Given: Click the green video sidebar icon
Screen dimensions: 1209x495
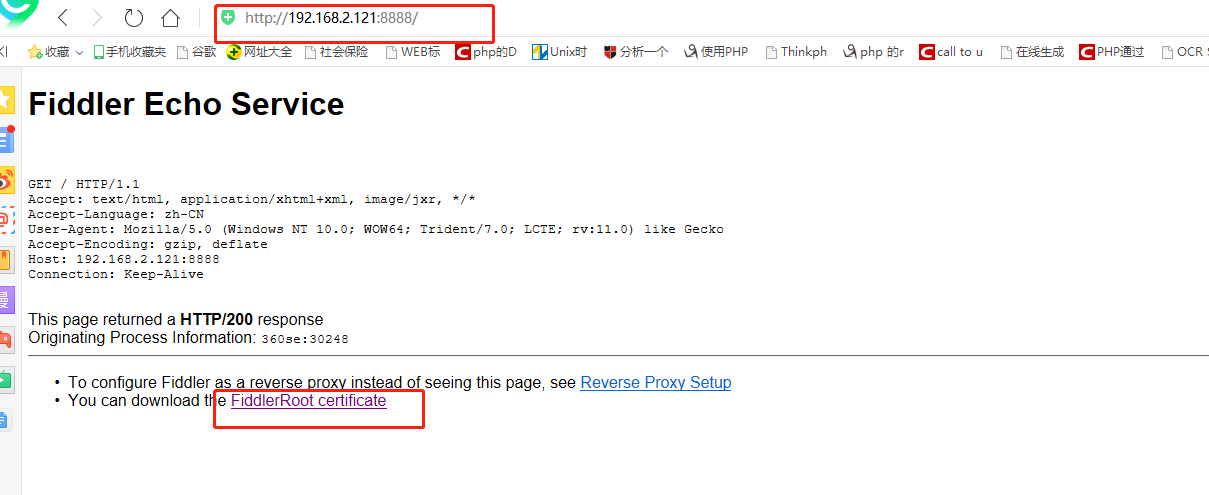Looking at the screenshot, I should pyautogui.click(x=5, y=380).
